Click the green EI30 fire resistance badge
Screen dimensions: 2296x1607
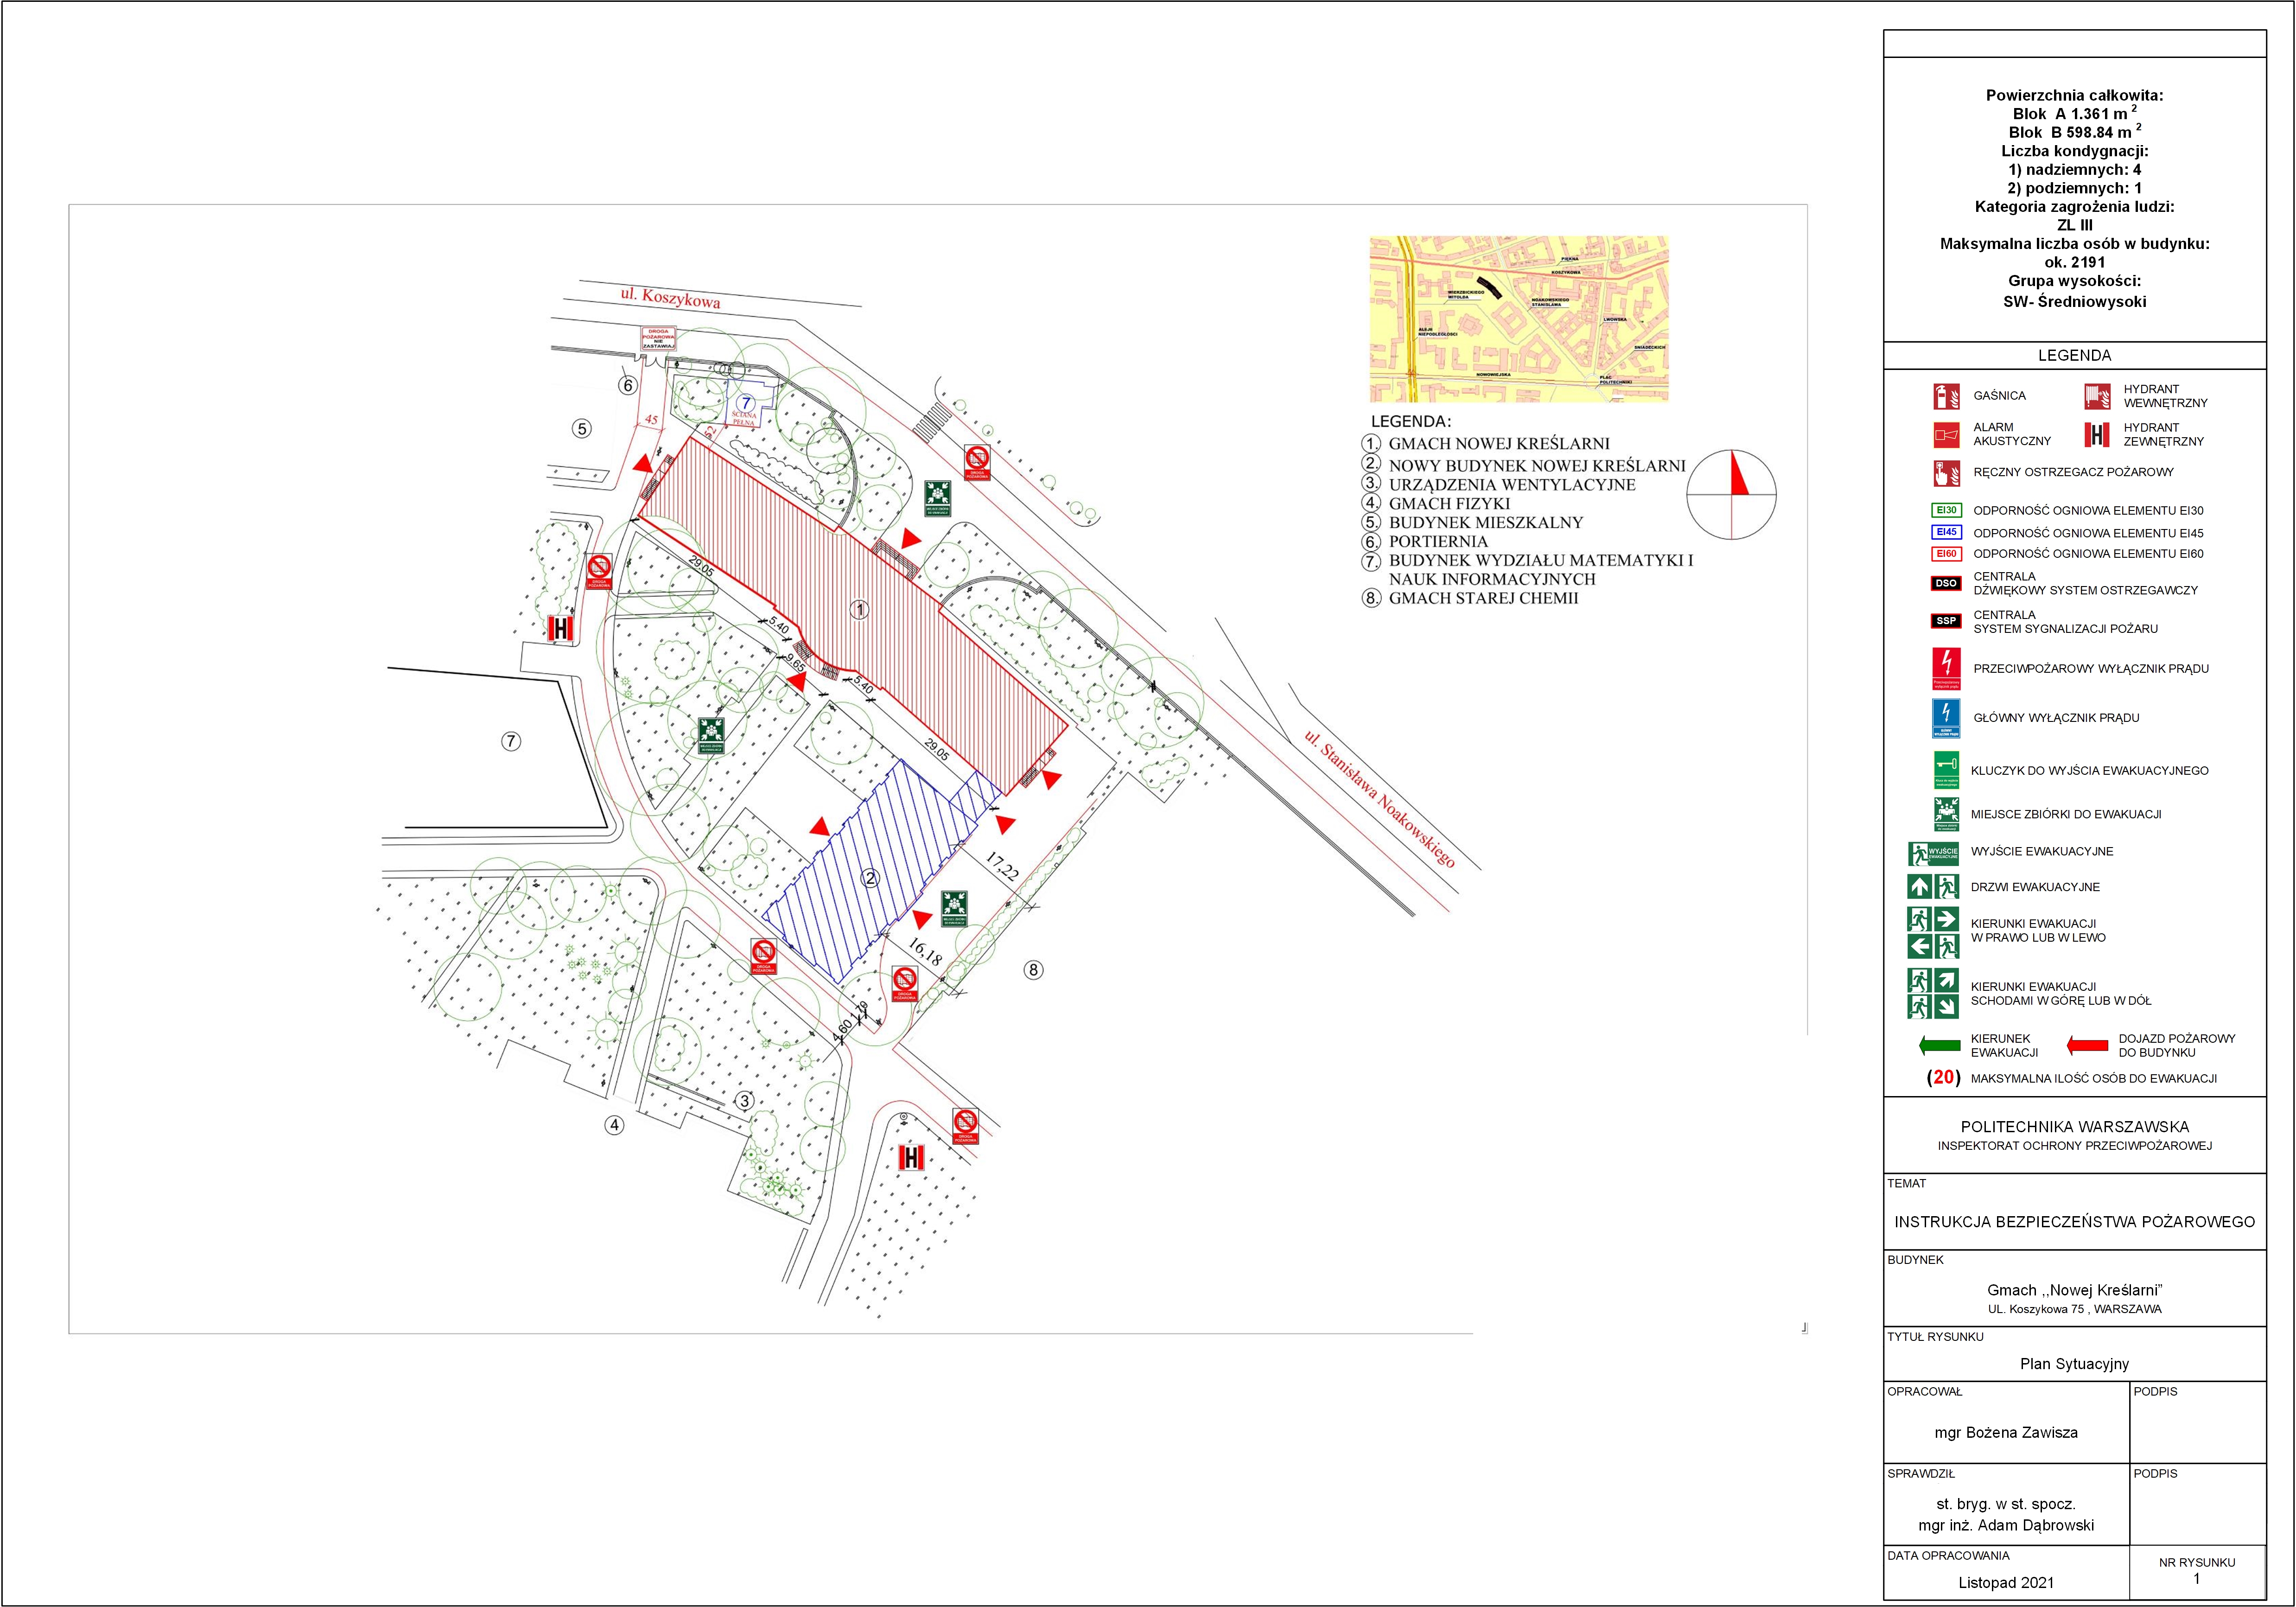[x=1946, y=510]
